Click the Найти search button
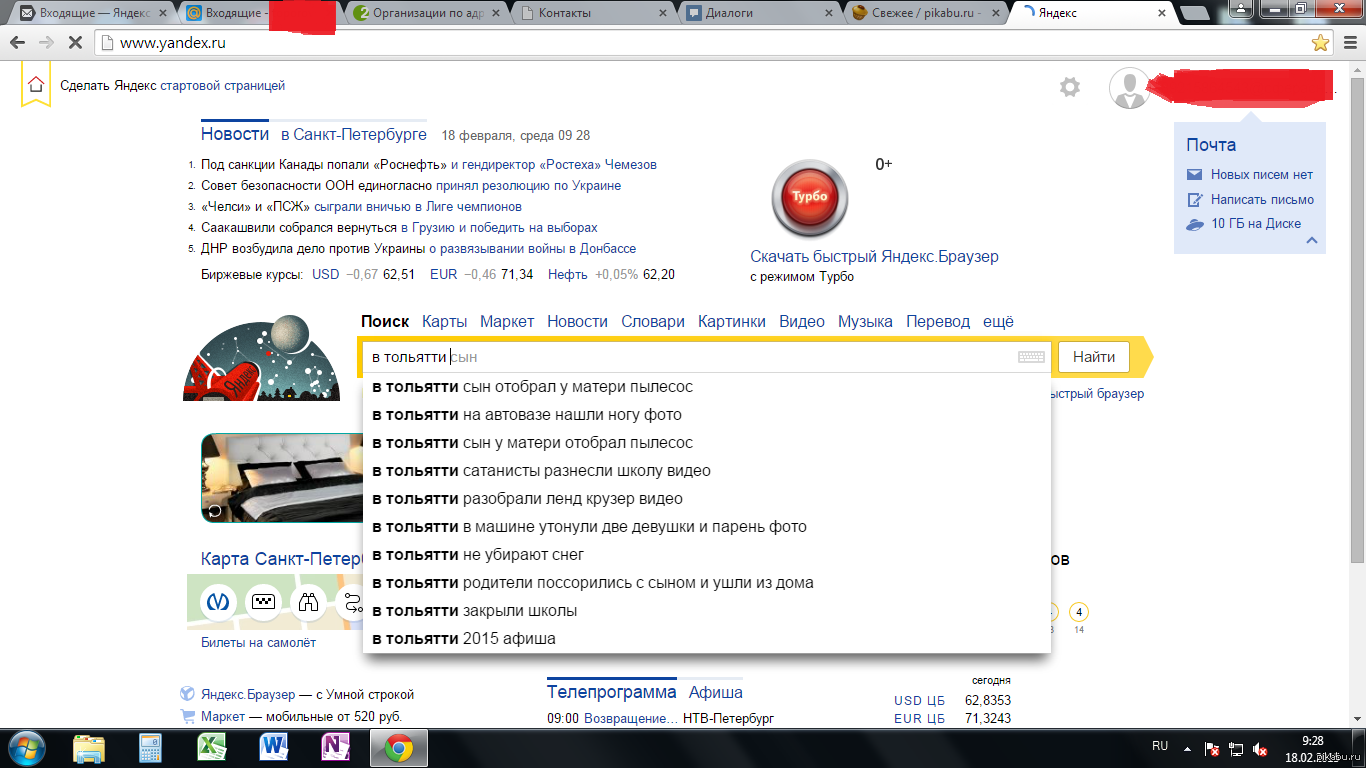Viewport: 1366px width, 768px height. pos(1093,357)
